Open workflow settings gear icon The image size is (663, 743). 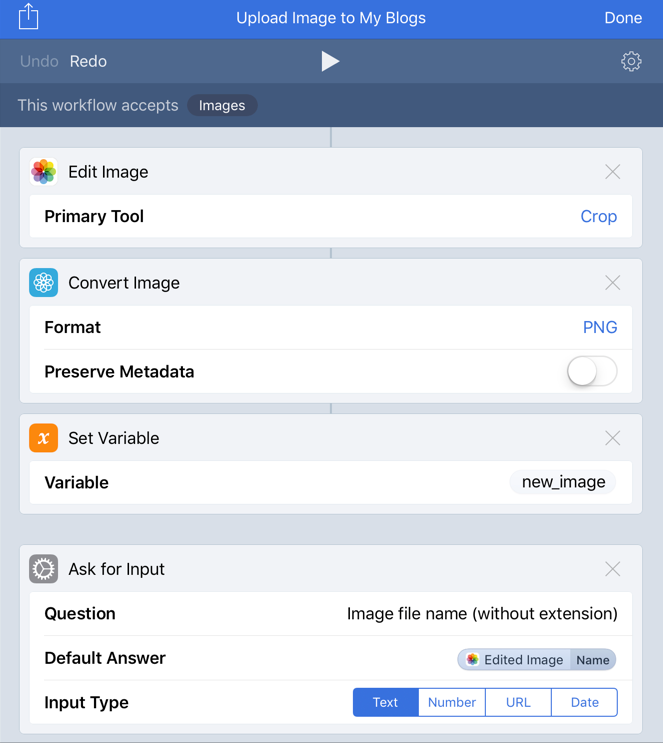pyautogui.click(x=631, y=62)
